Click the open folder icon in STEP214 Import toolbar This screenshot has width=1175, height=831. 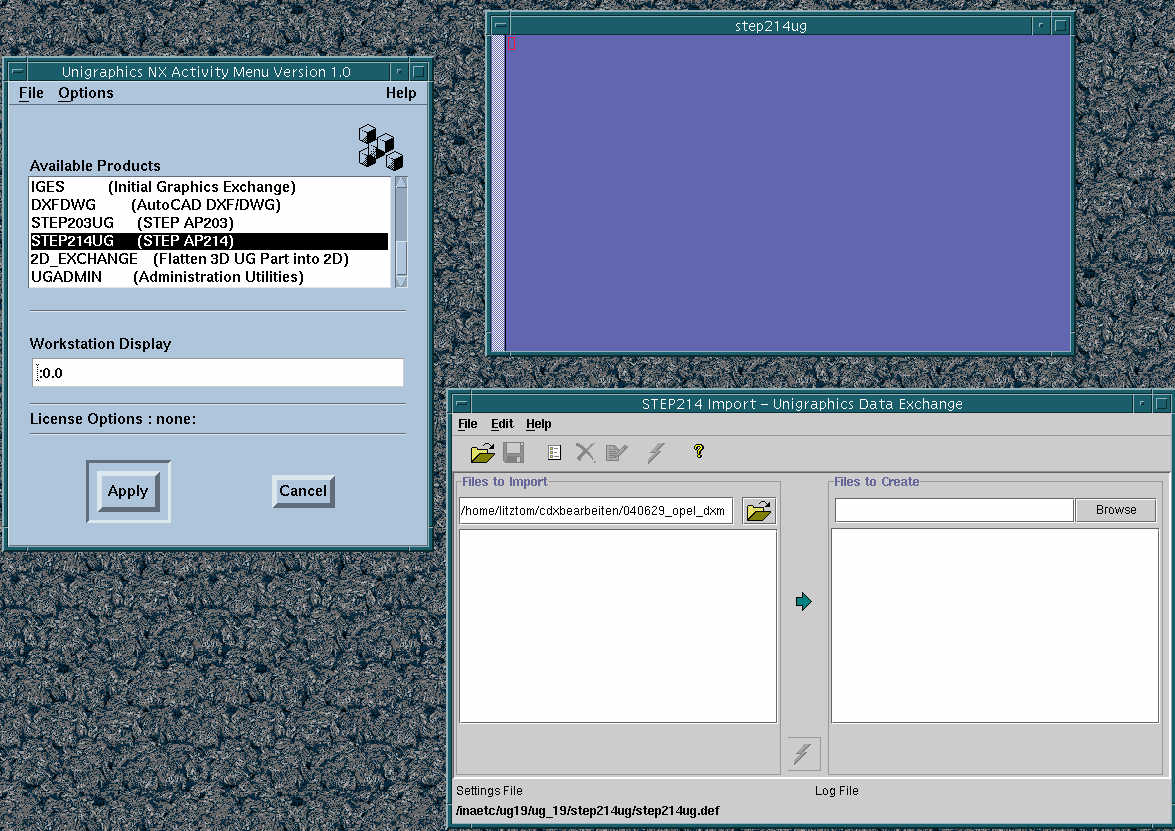point(483,453)
